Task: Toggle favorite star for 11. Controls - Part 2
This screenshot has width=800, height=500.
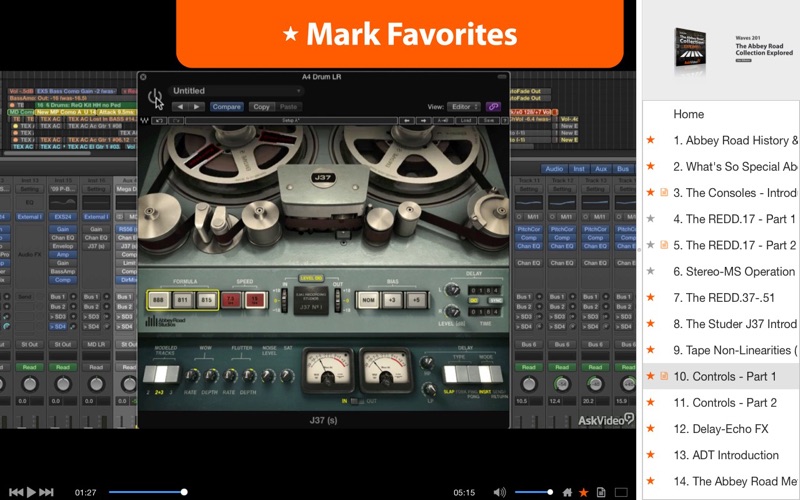Action: click(x=651, y=402)
